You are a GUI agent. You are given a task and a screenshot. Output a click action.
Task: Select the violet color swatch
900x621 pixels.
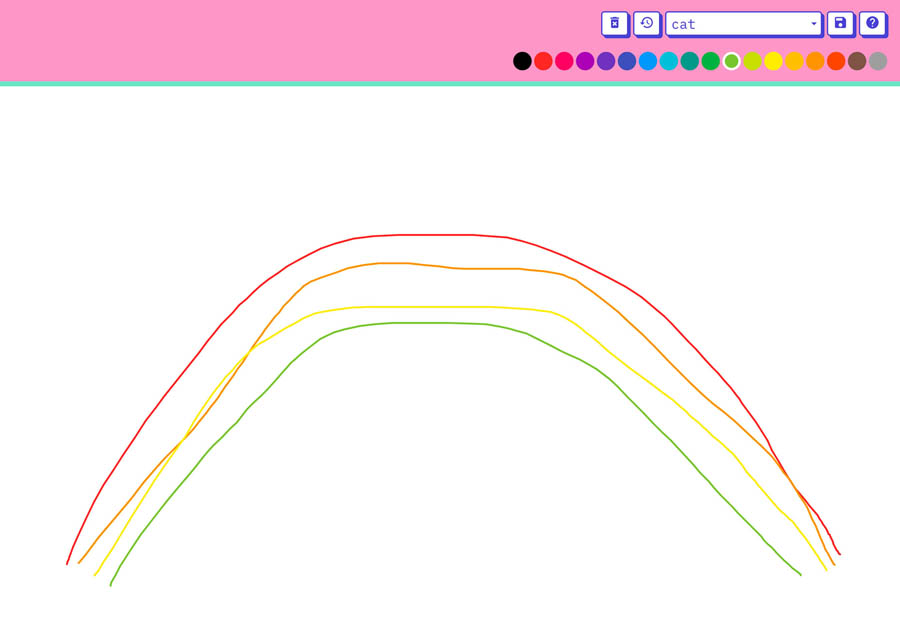[606, 61]
